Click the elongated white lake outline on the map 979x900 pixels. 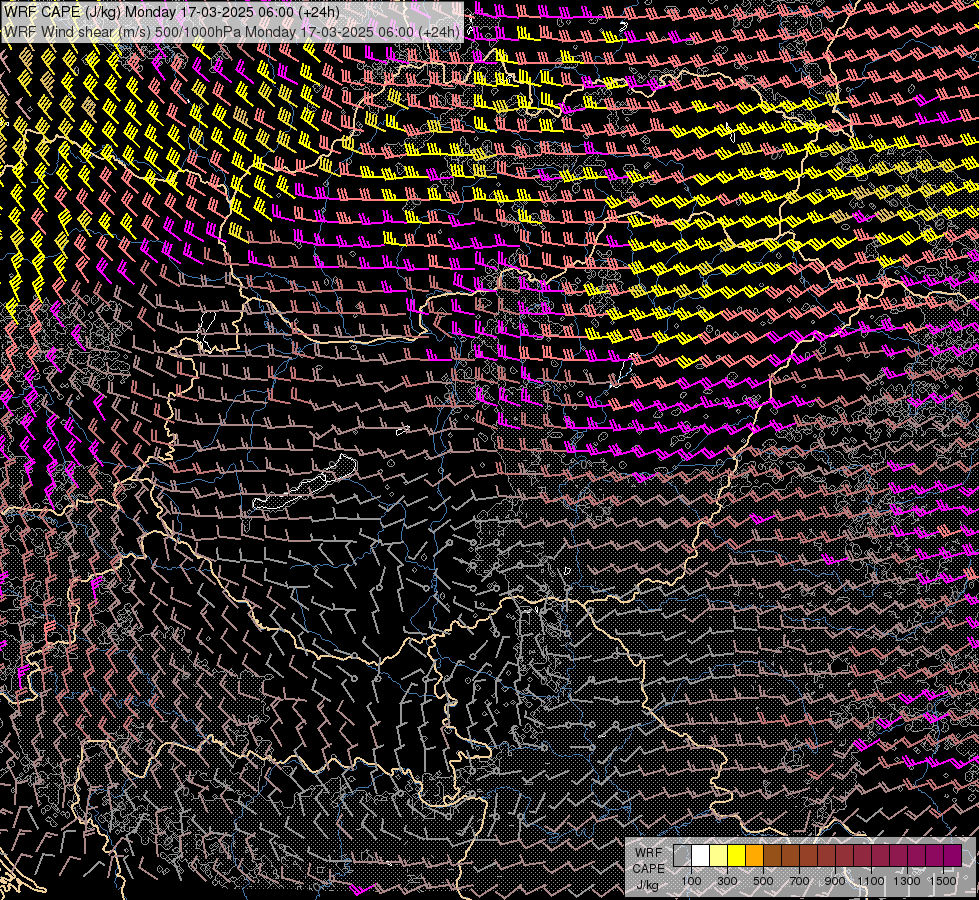coord(305,483)
